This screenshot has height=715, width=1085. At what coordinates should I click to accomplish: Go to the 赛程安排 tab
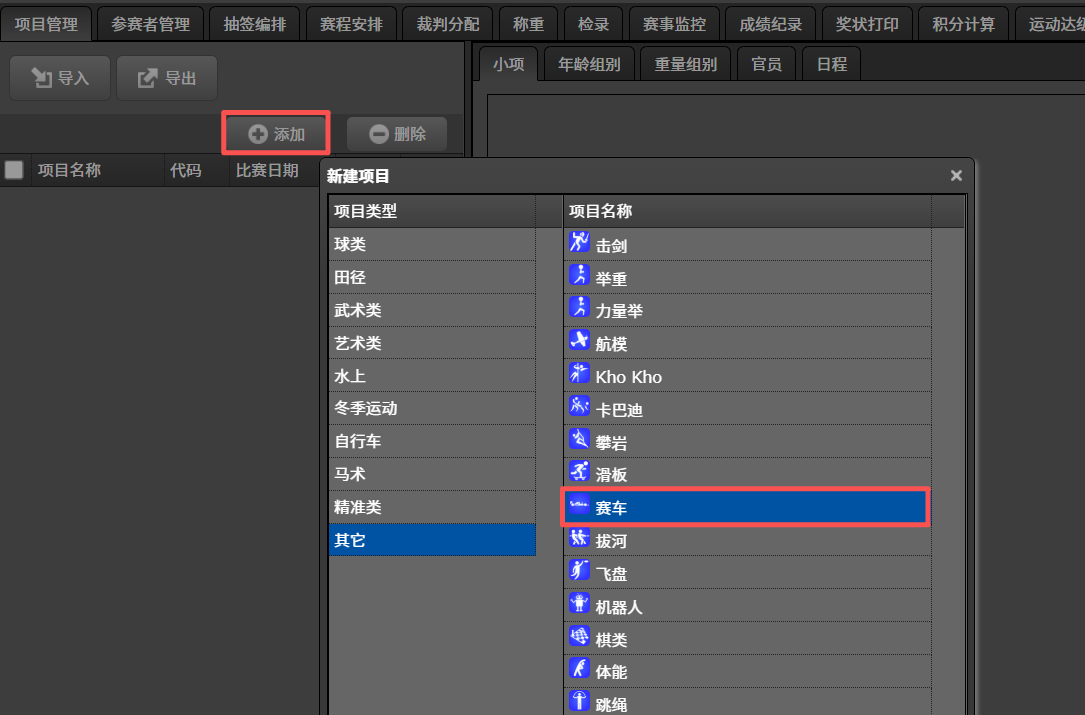click(352, 24)
